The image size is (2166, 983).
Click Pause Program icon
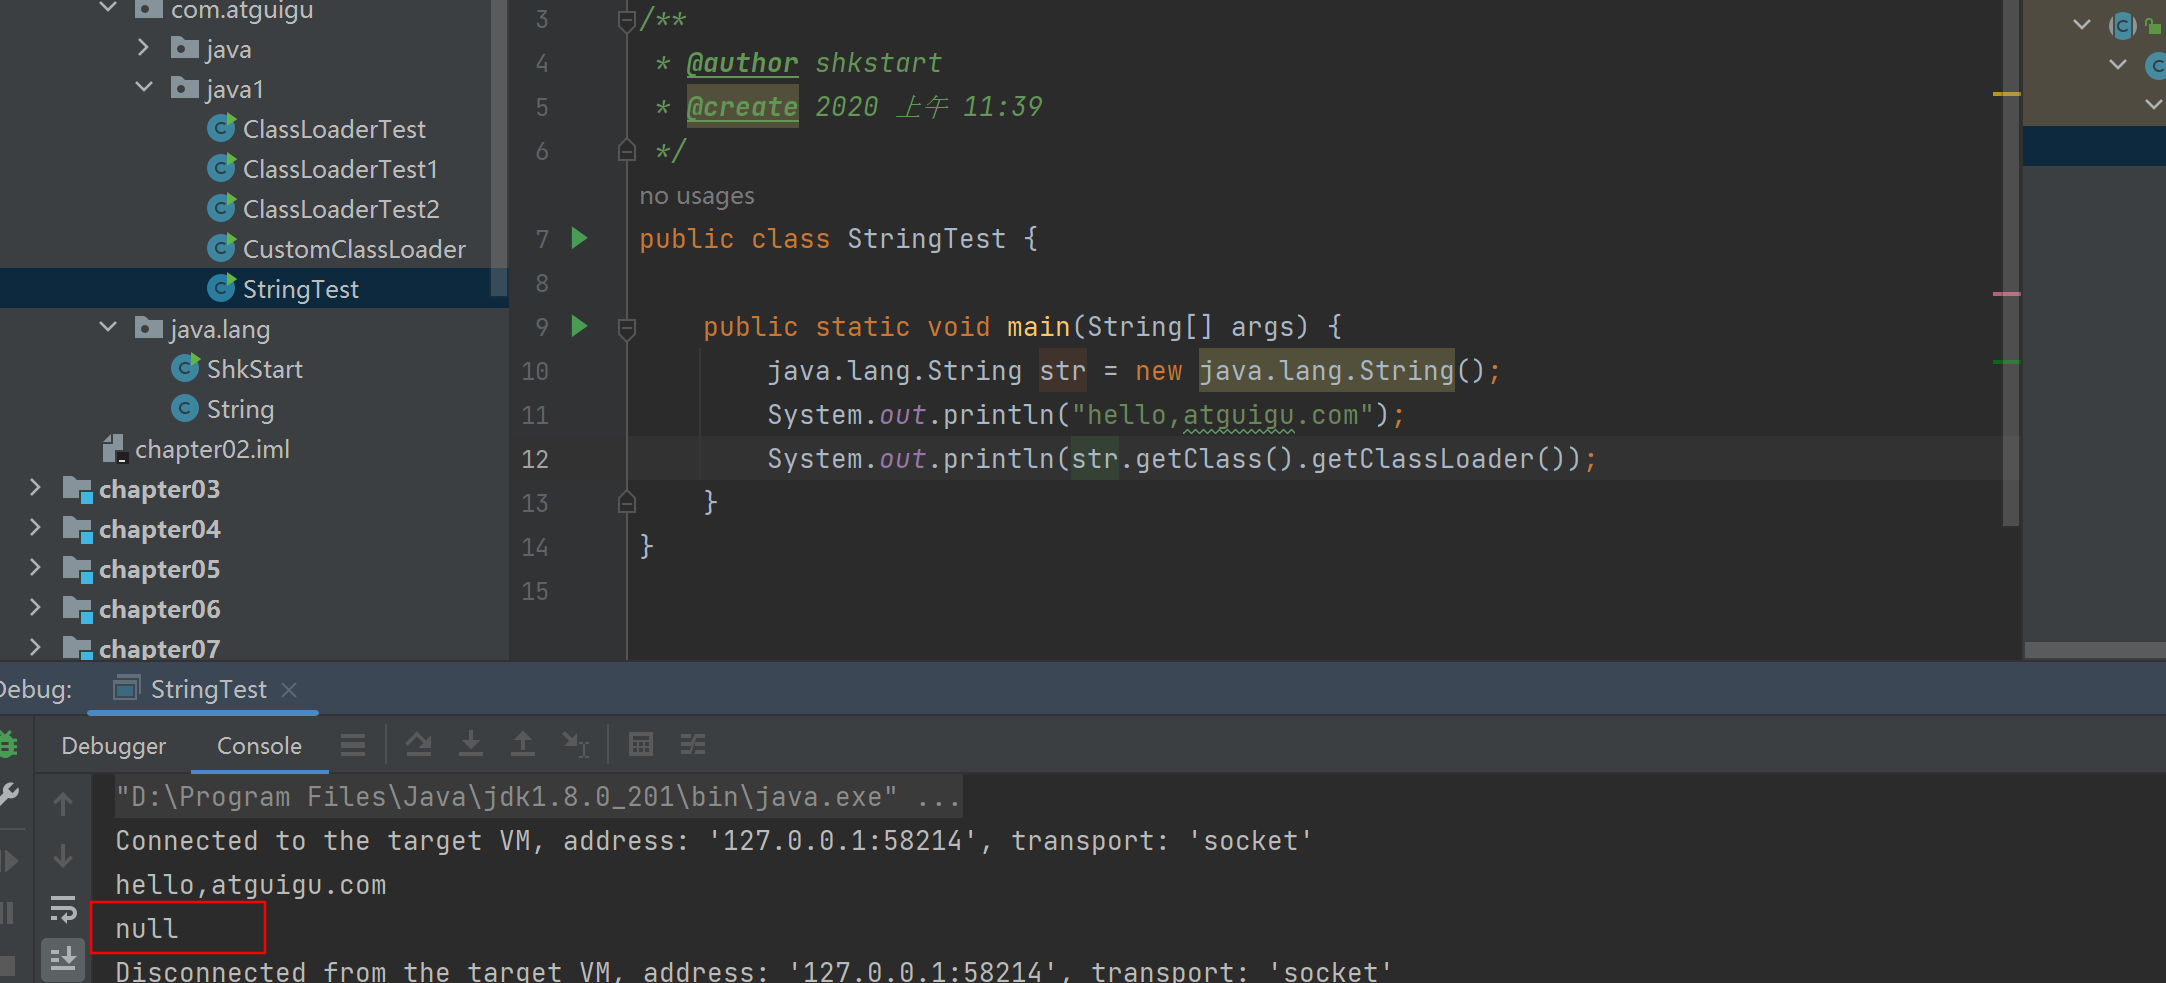point(8,912)
